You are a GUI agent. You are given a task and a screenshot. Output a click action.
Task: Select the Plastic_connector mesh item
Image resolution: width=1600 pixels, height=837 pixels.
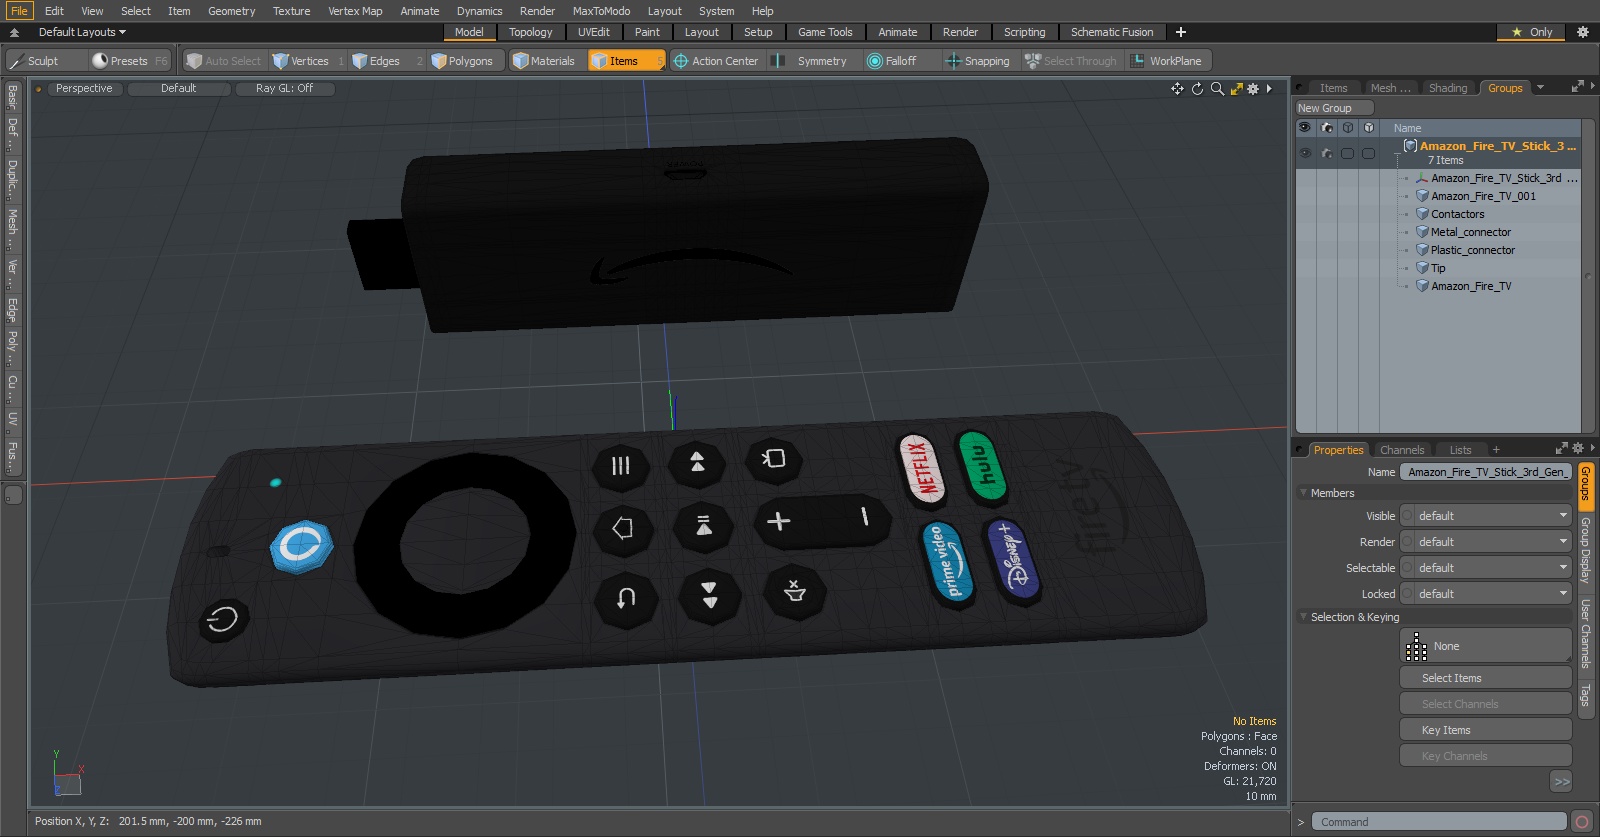point(1472,250)
